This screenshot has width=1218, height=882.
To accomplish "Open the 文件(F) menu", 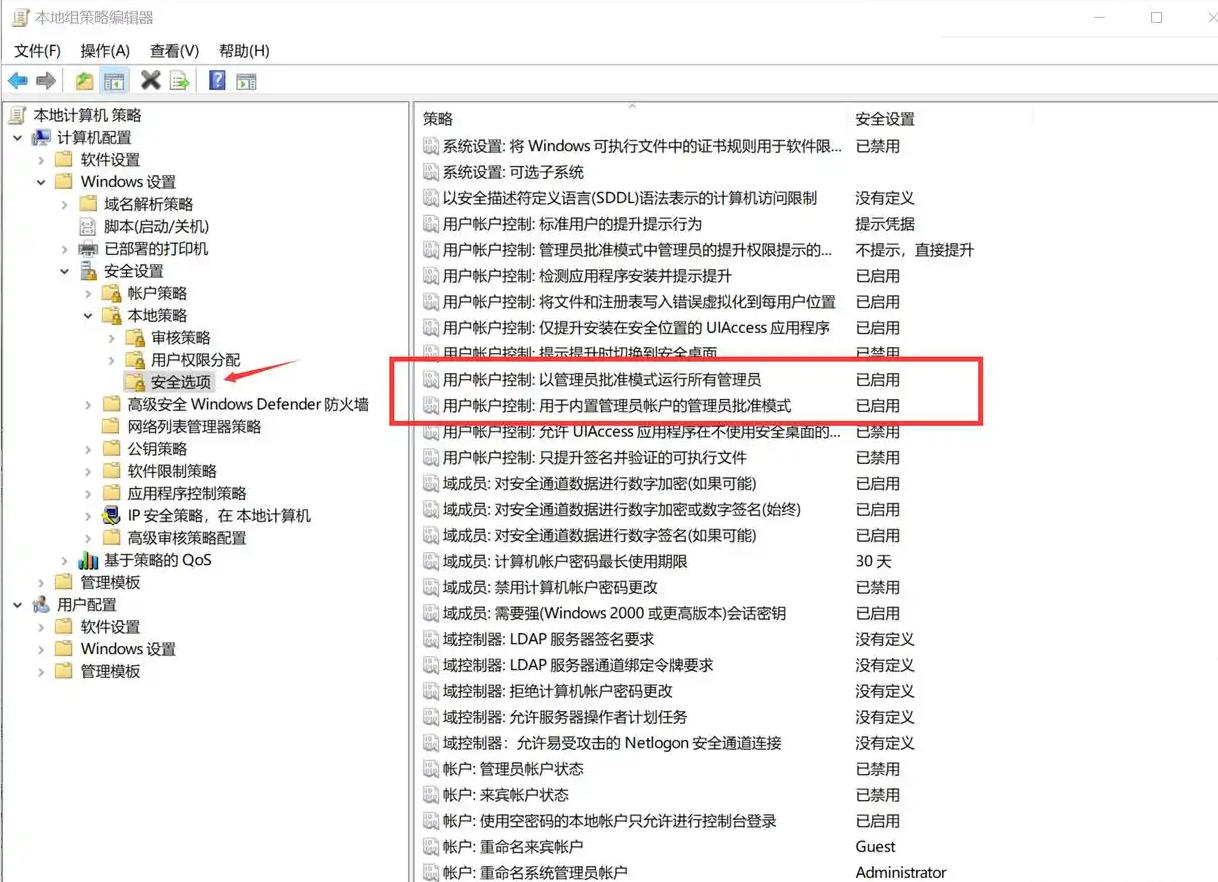I will (x=37, y=51).
